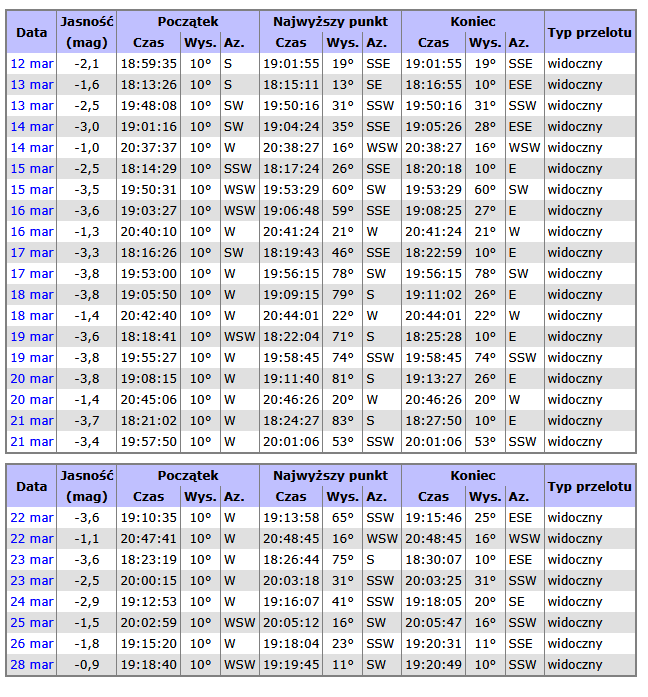Open 16 mar pass starting at 19:03:27
This screenshot has width=648, height=697.
click(x=32, y=210)
